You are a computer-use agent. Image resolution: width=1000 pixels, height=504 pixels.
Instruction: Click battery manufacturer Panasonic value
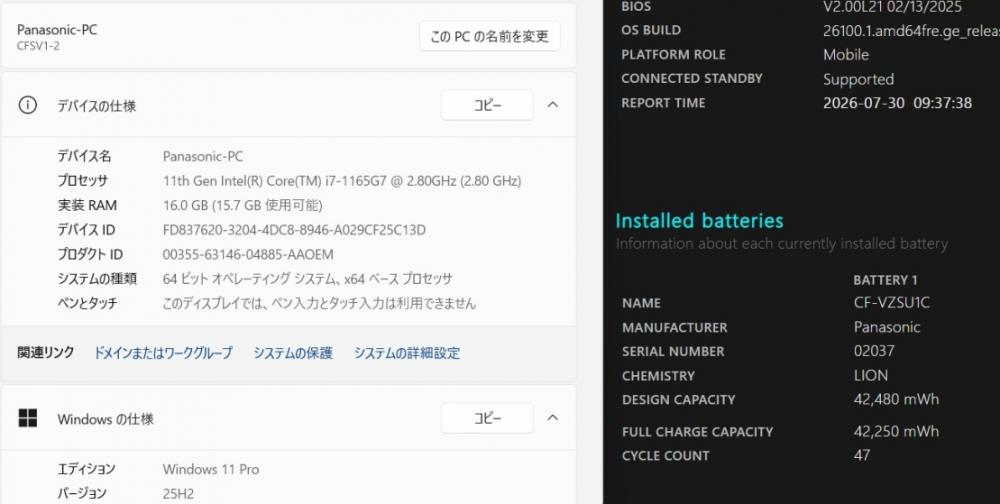pyautogui.click(x=886, y=327)
